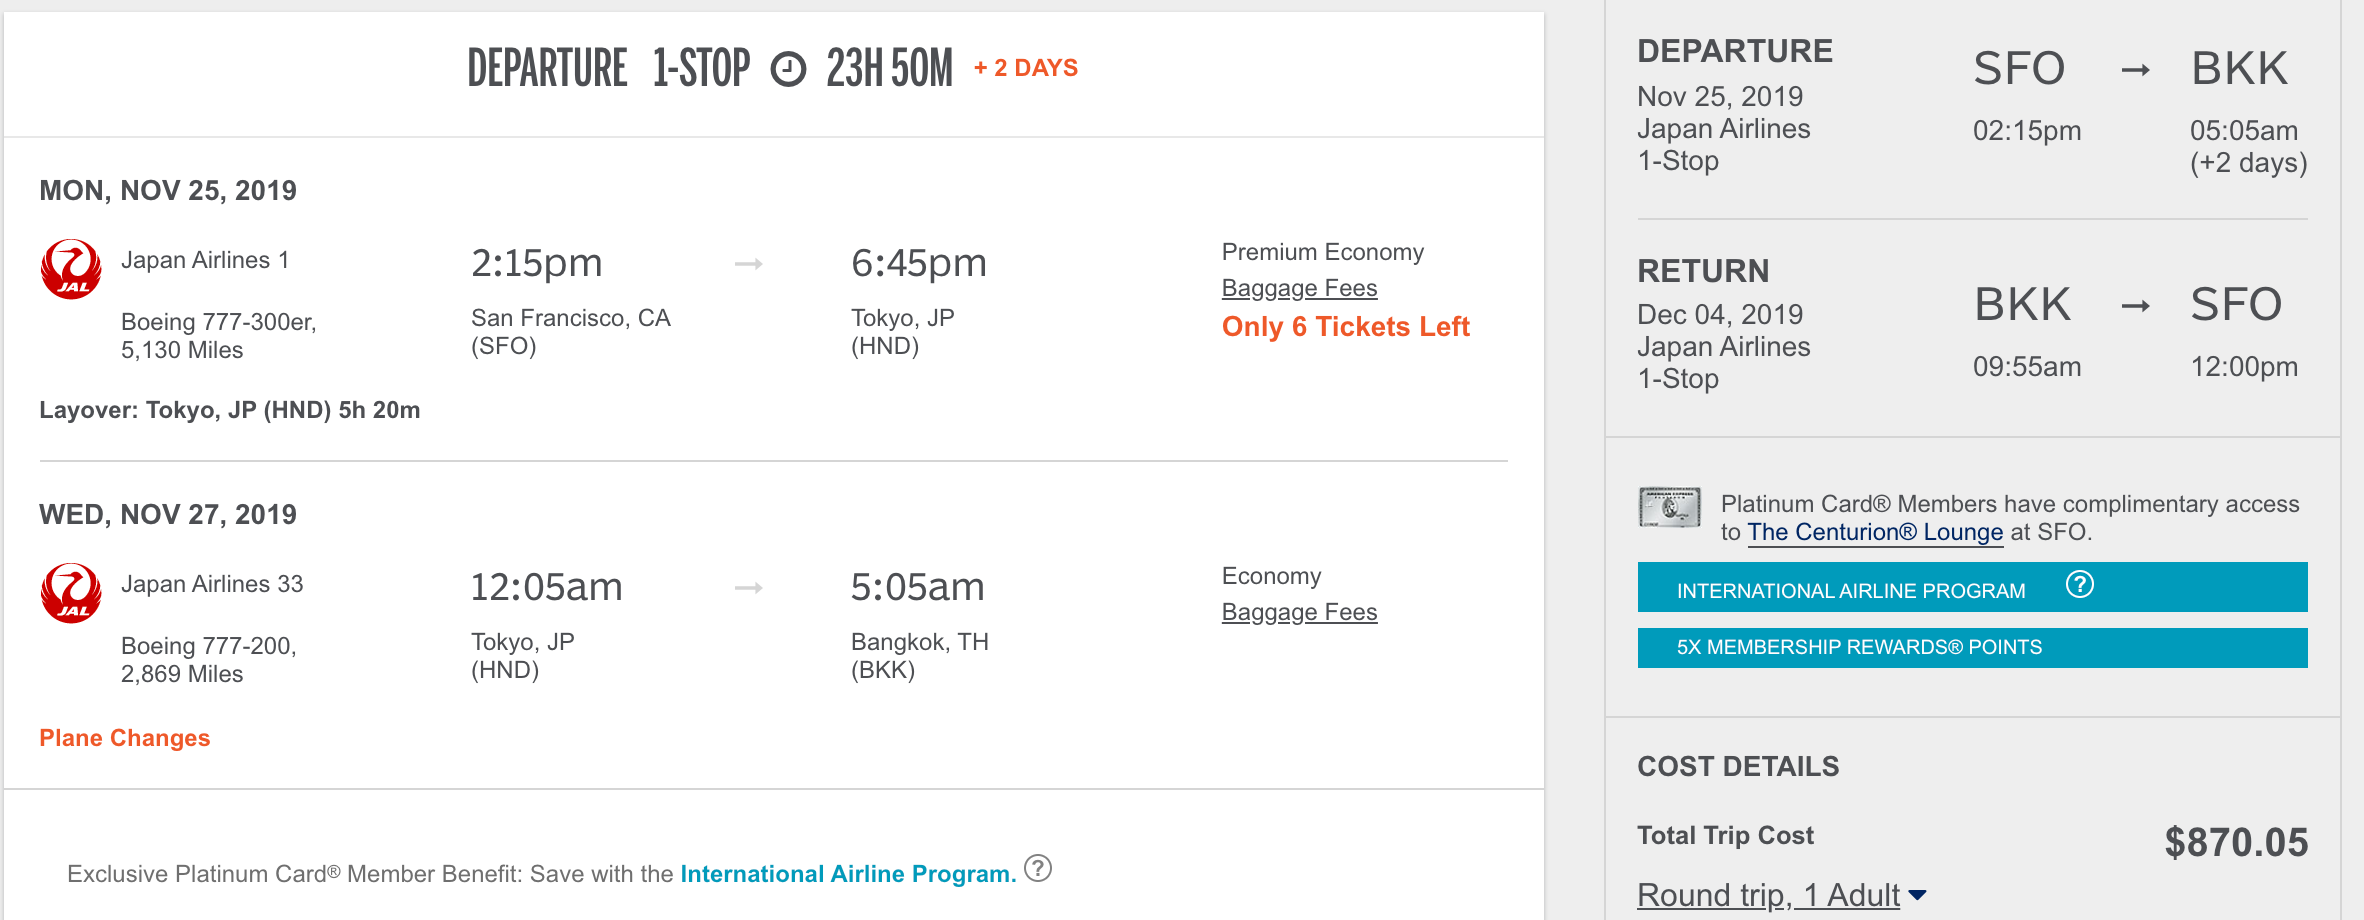The height and width of the screenshot is (920, 2364).
Task: Follow The Centurion Lounge link
Action: 1875,532
